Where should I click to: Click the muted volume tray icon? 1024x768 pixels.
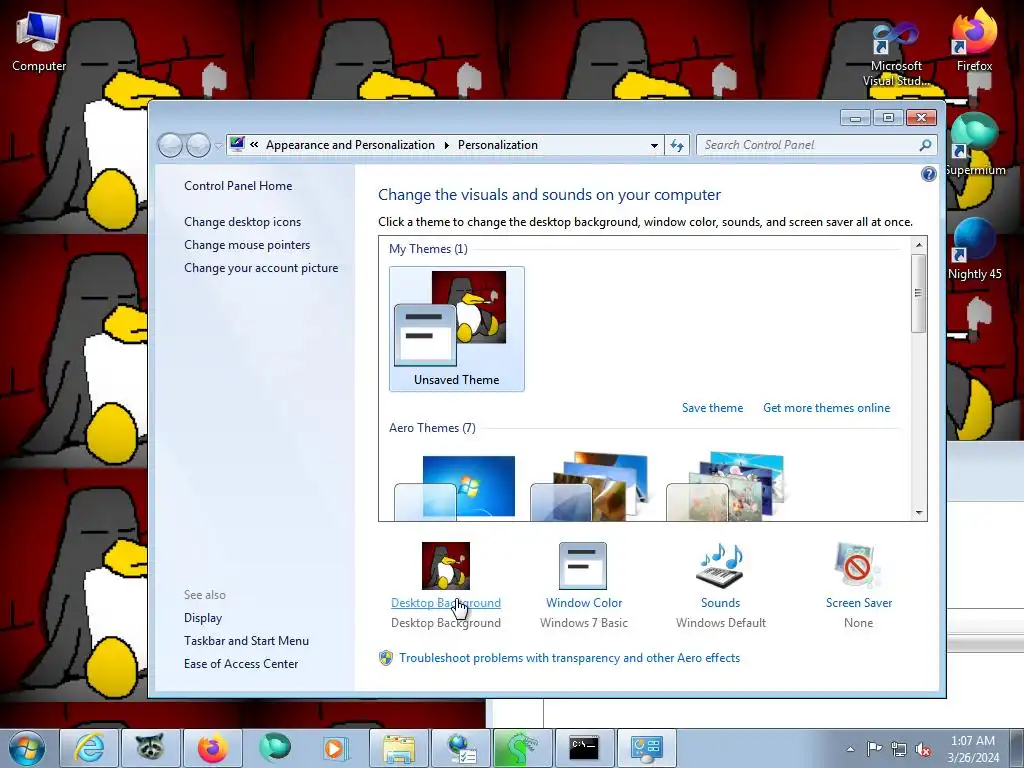[x=923, y=749]
